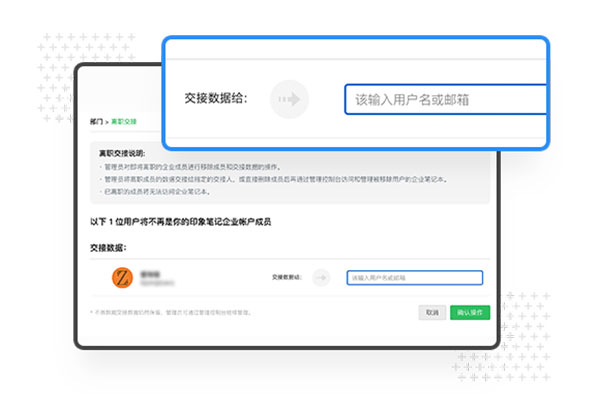Open the green 离职交接 breadcrumb
600x408 pixels.
point(124,121)
